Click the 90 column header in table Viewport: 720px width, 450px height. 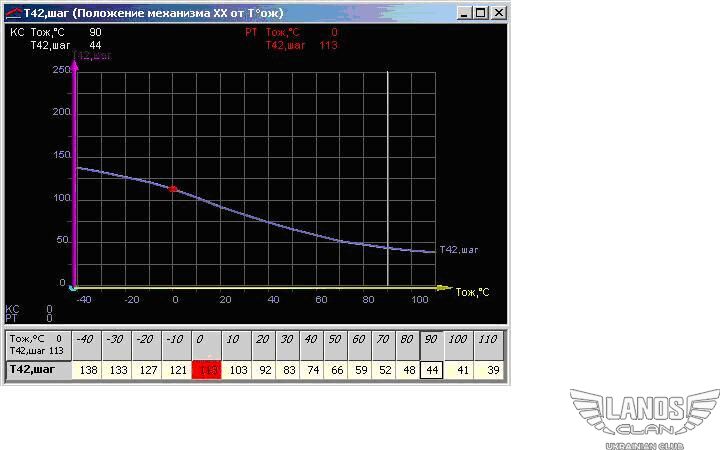click(432, 340)
